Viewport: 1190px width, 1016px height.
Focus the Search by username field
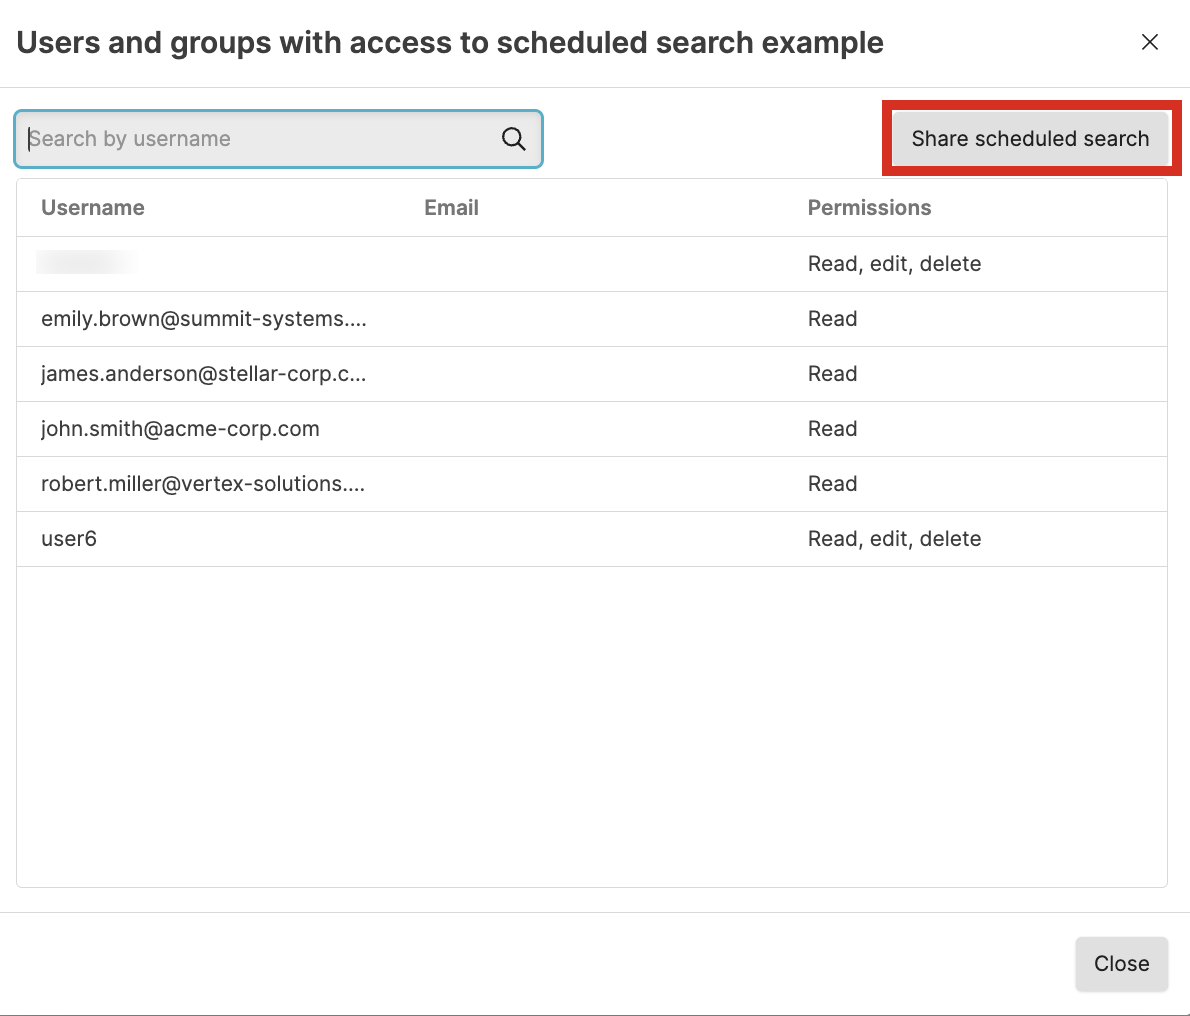point(260,139)
